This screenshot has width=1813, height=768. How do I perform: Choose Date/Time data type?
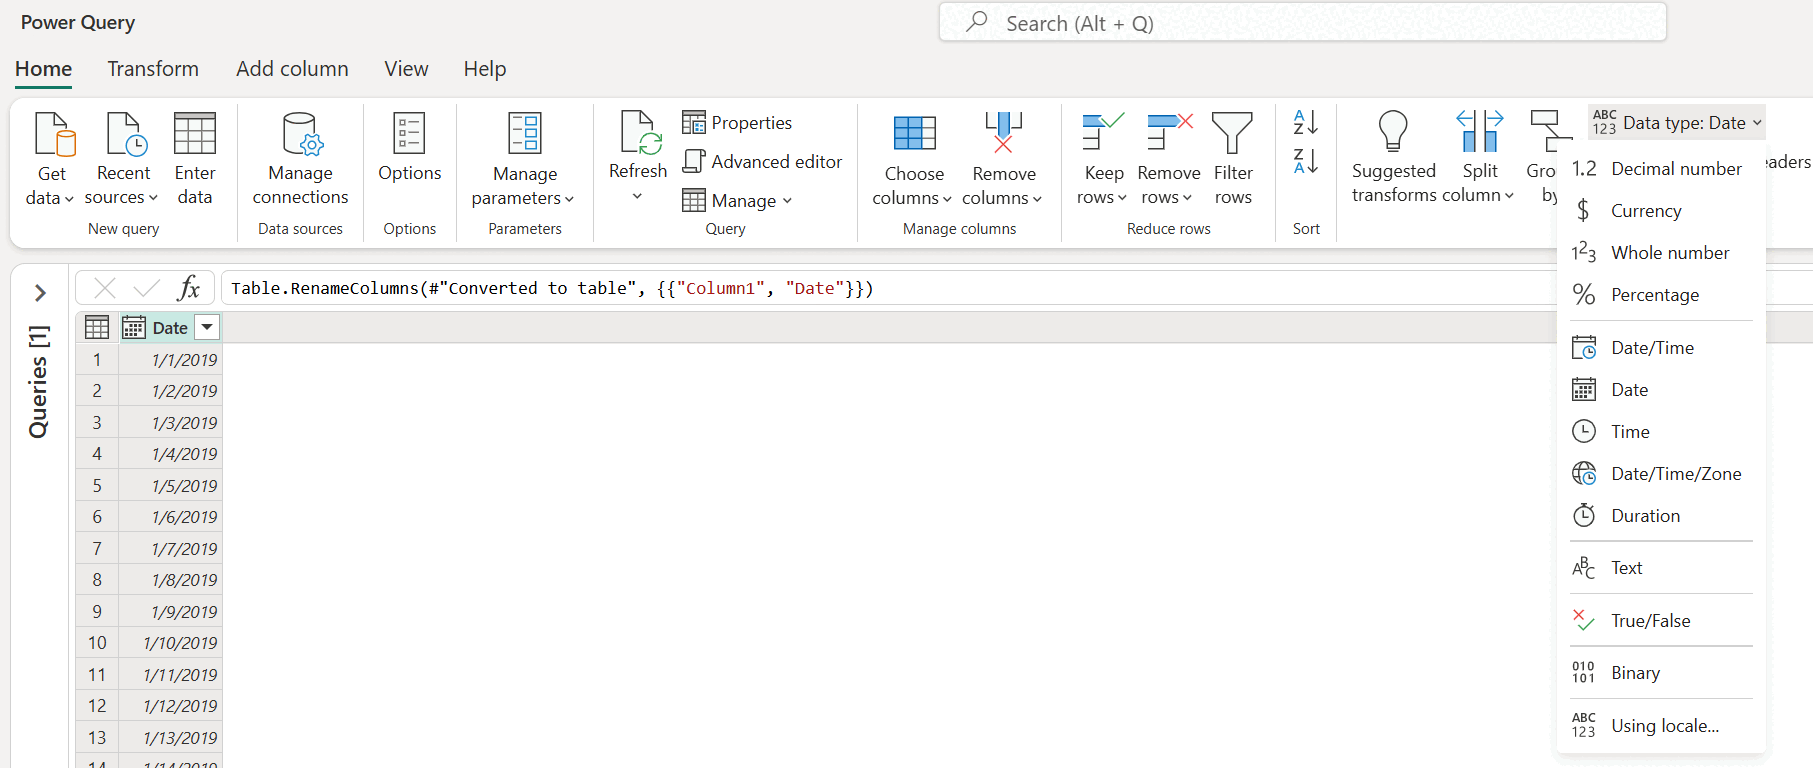1661,348
